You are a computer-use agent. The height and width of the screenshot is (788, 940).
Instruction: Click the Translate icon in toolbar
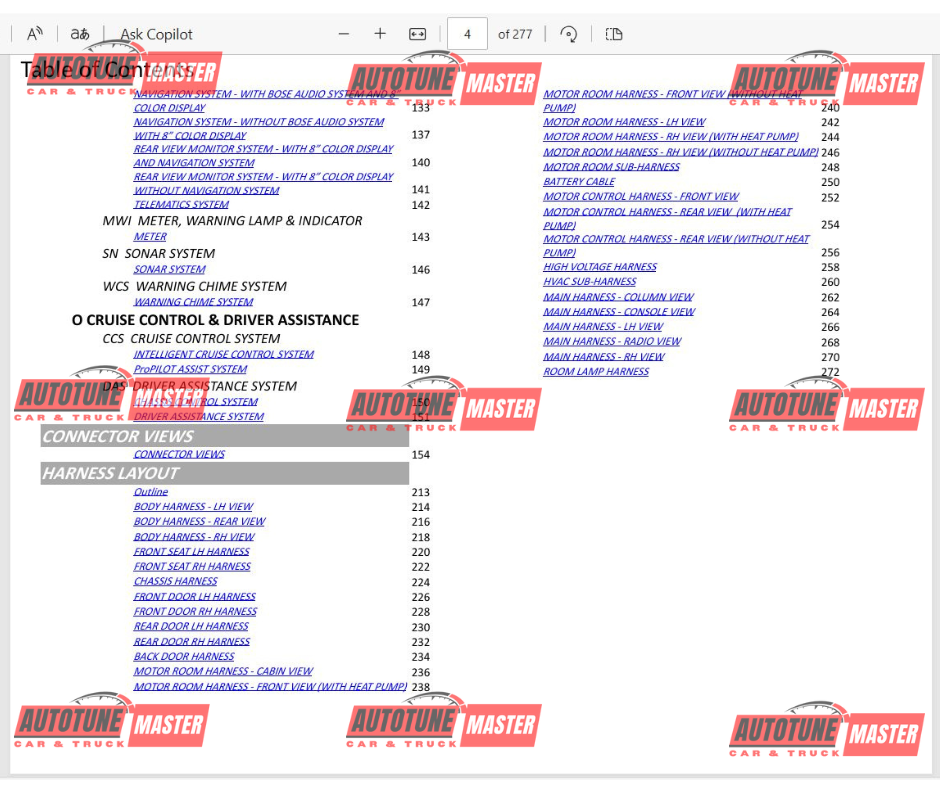(80, 34)
